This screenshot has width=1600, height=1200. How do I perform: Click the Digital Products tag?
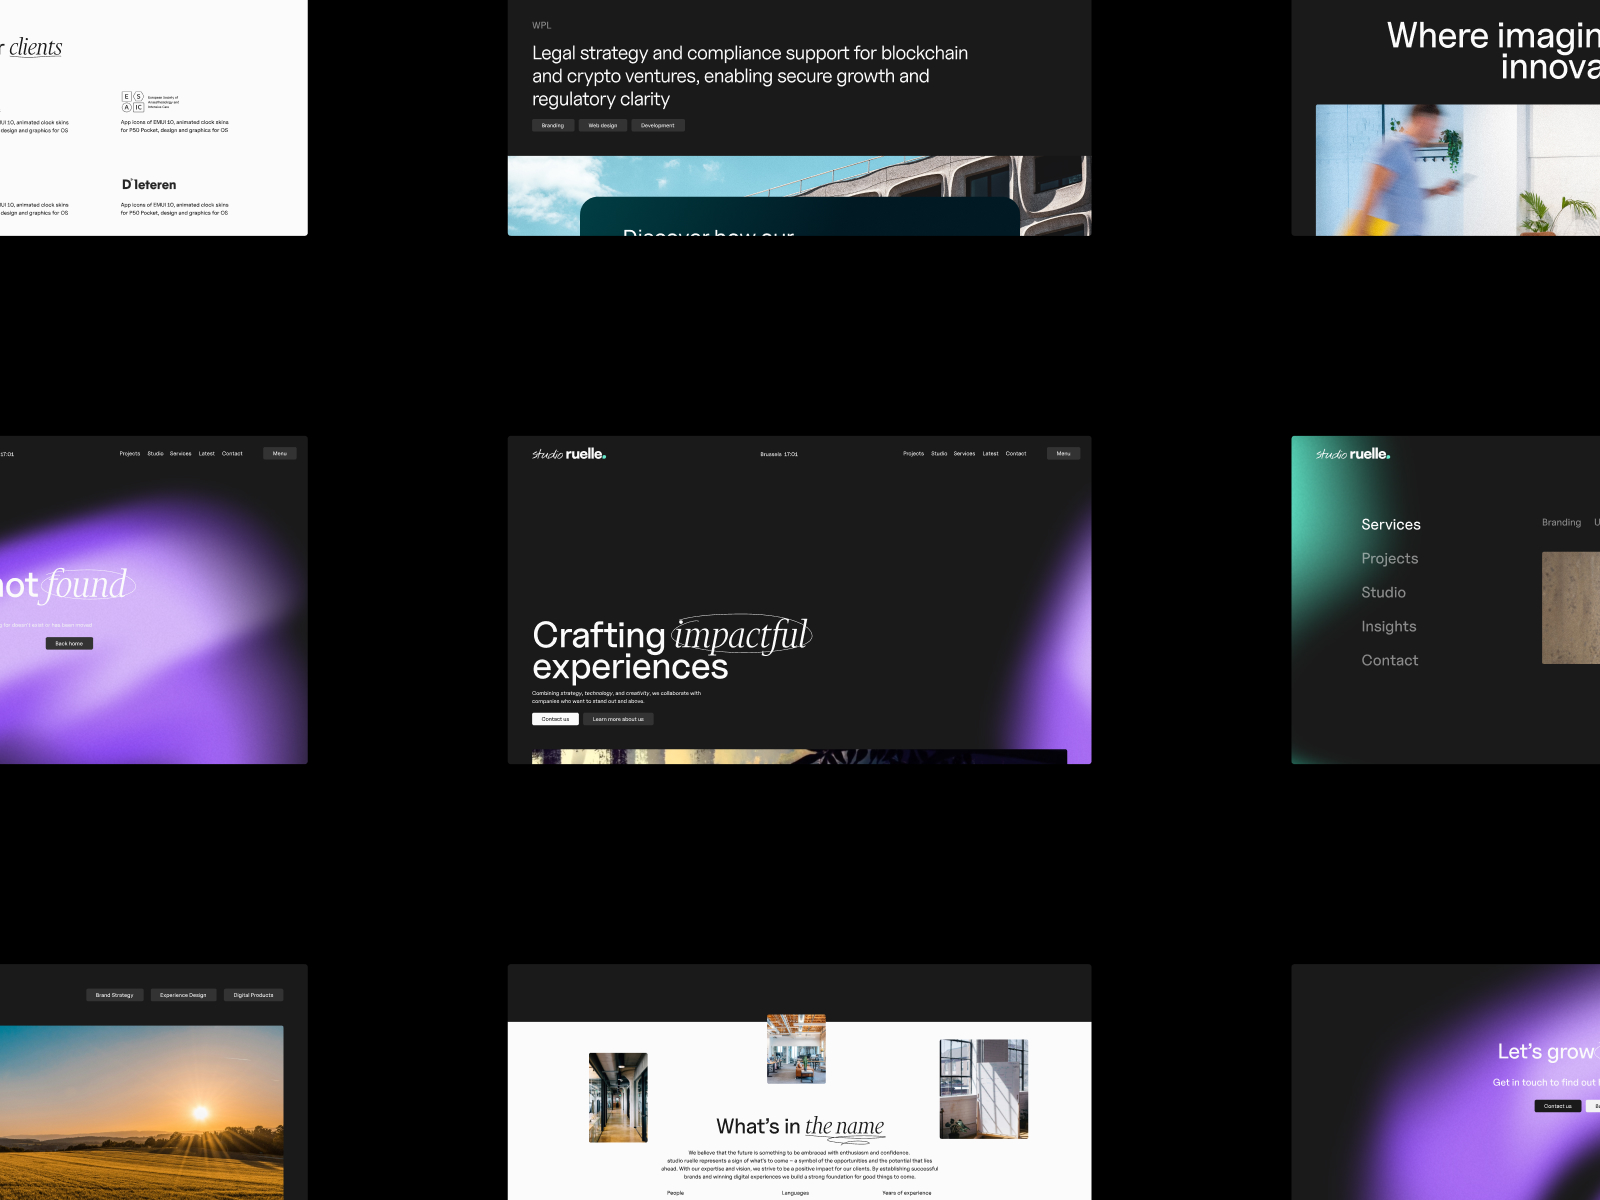(254, 995)
